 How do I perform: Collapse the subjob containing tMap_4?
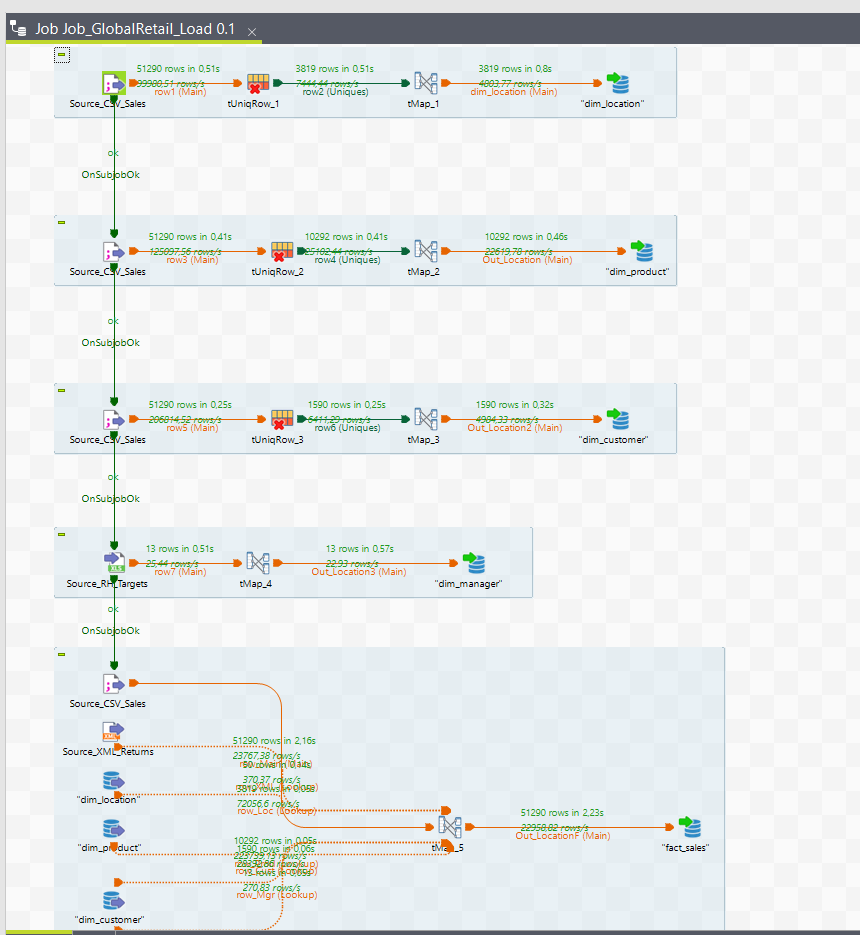click(x=61, y=534)
